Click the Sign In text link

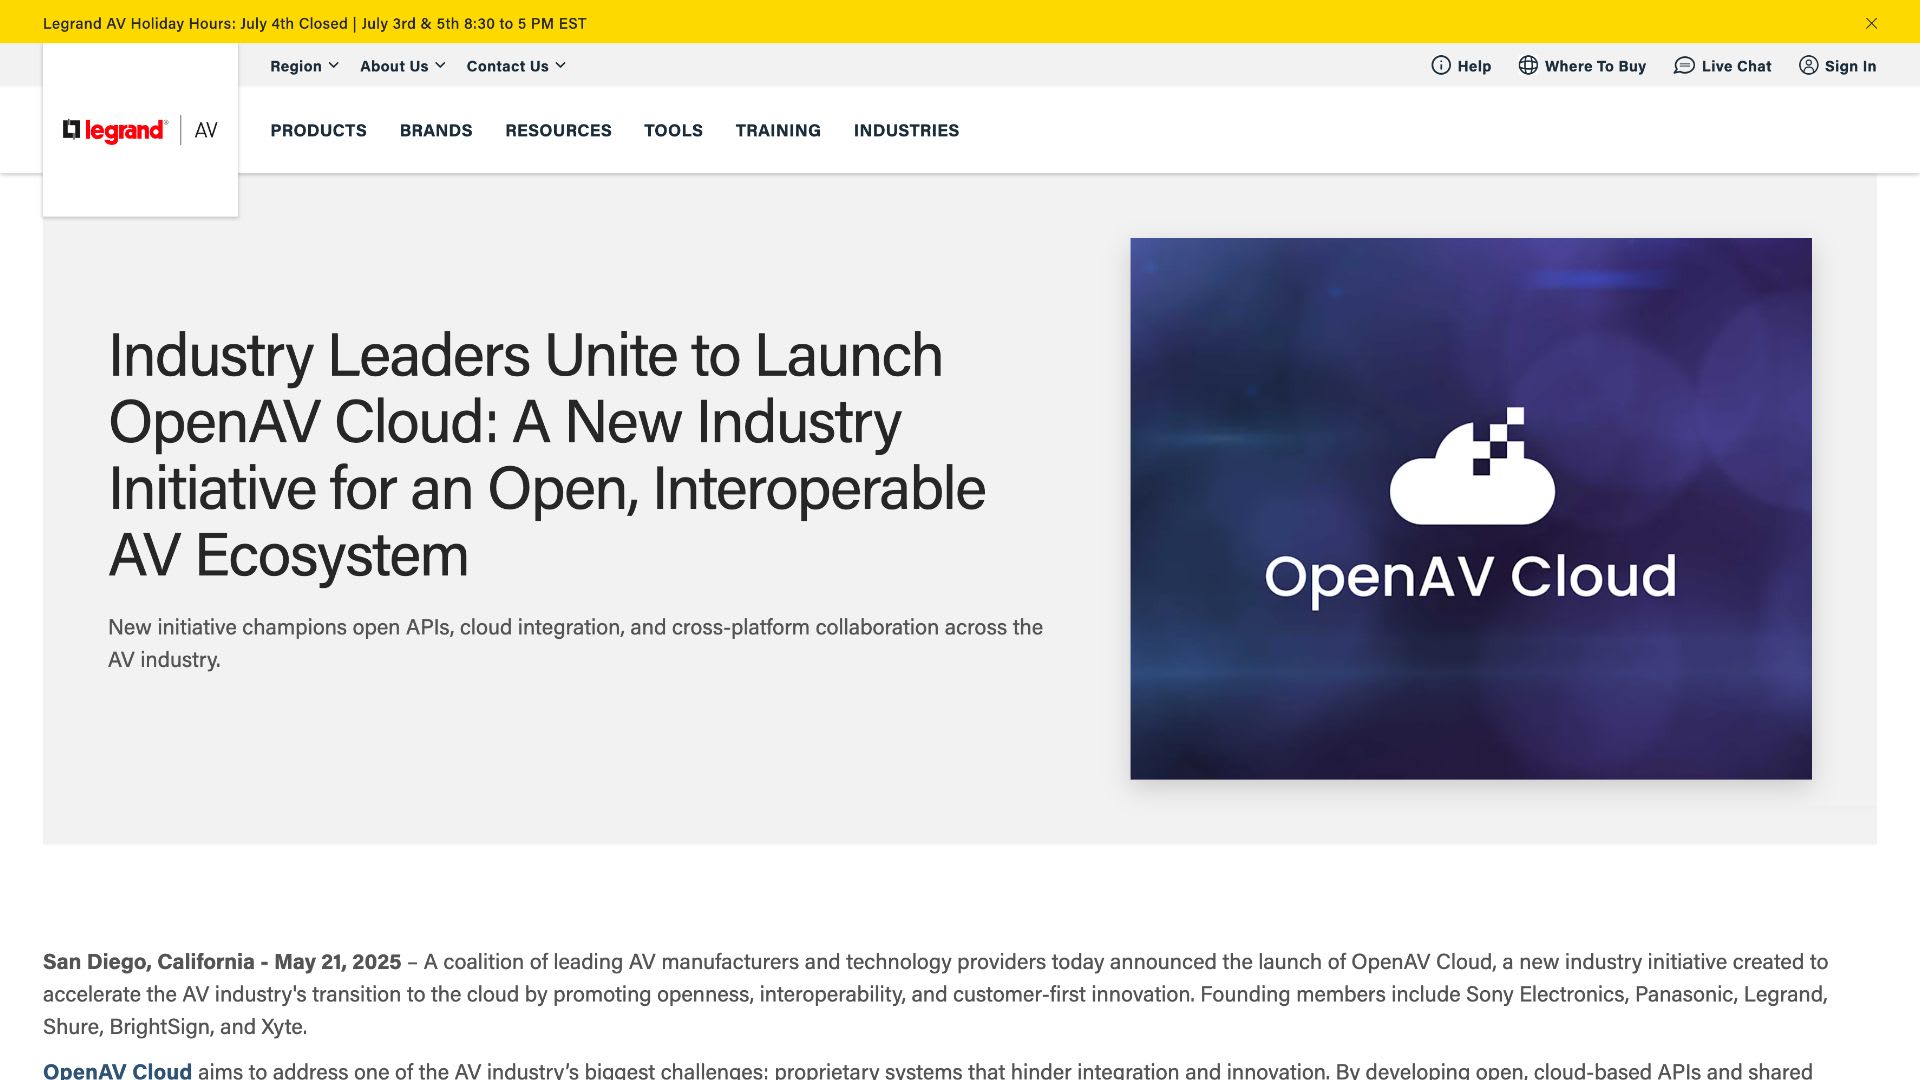[x=1850, y=66]
